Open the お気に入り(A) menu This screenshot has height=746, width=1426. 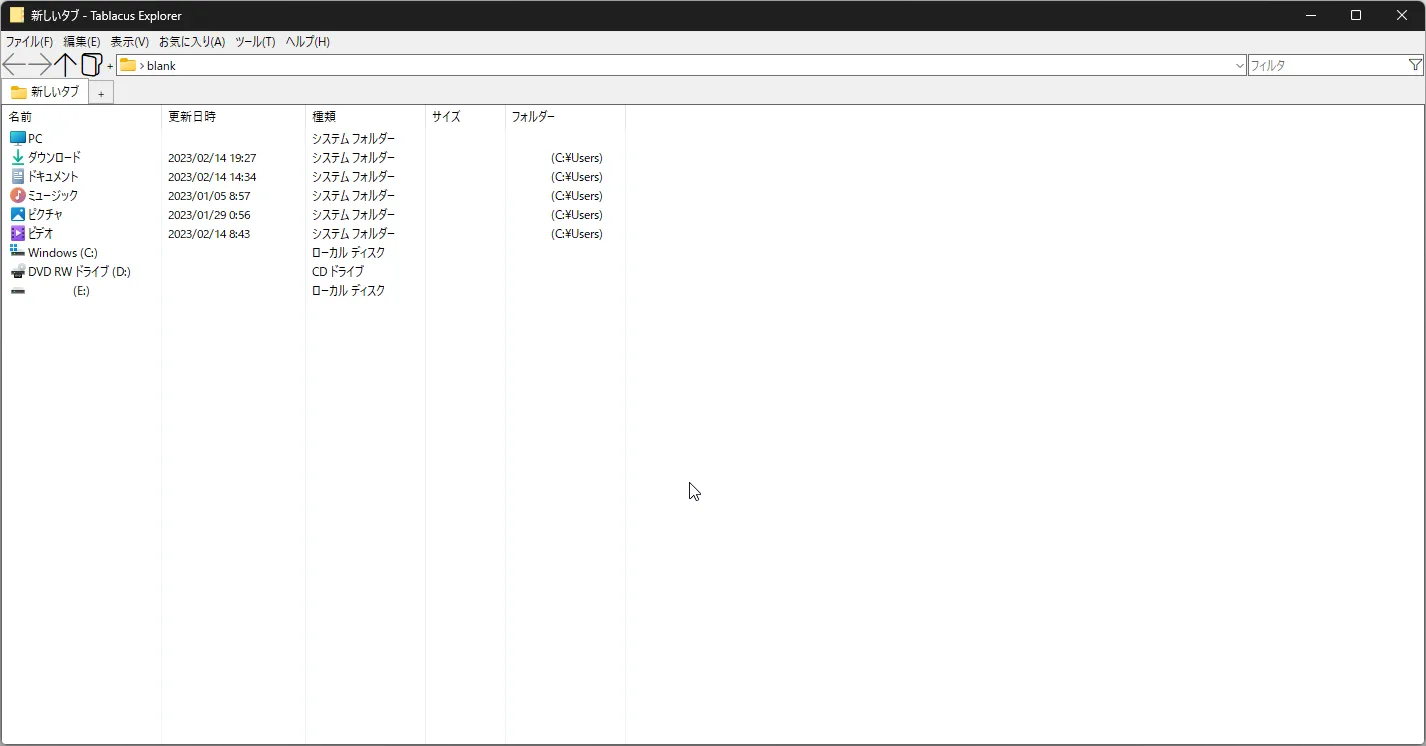192,42
